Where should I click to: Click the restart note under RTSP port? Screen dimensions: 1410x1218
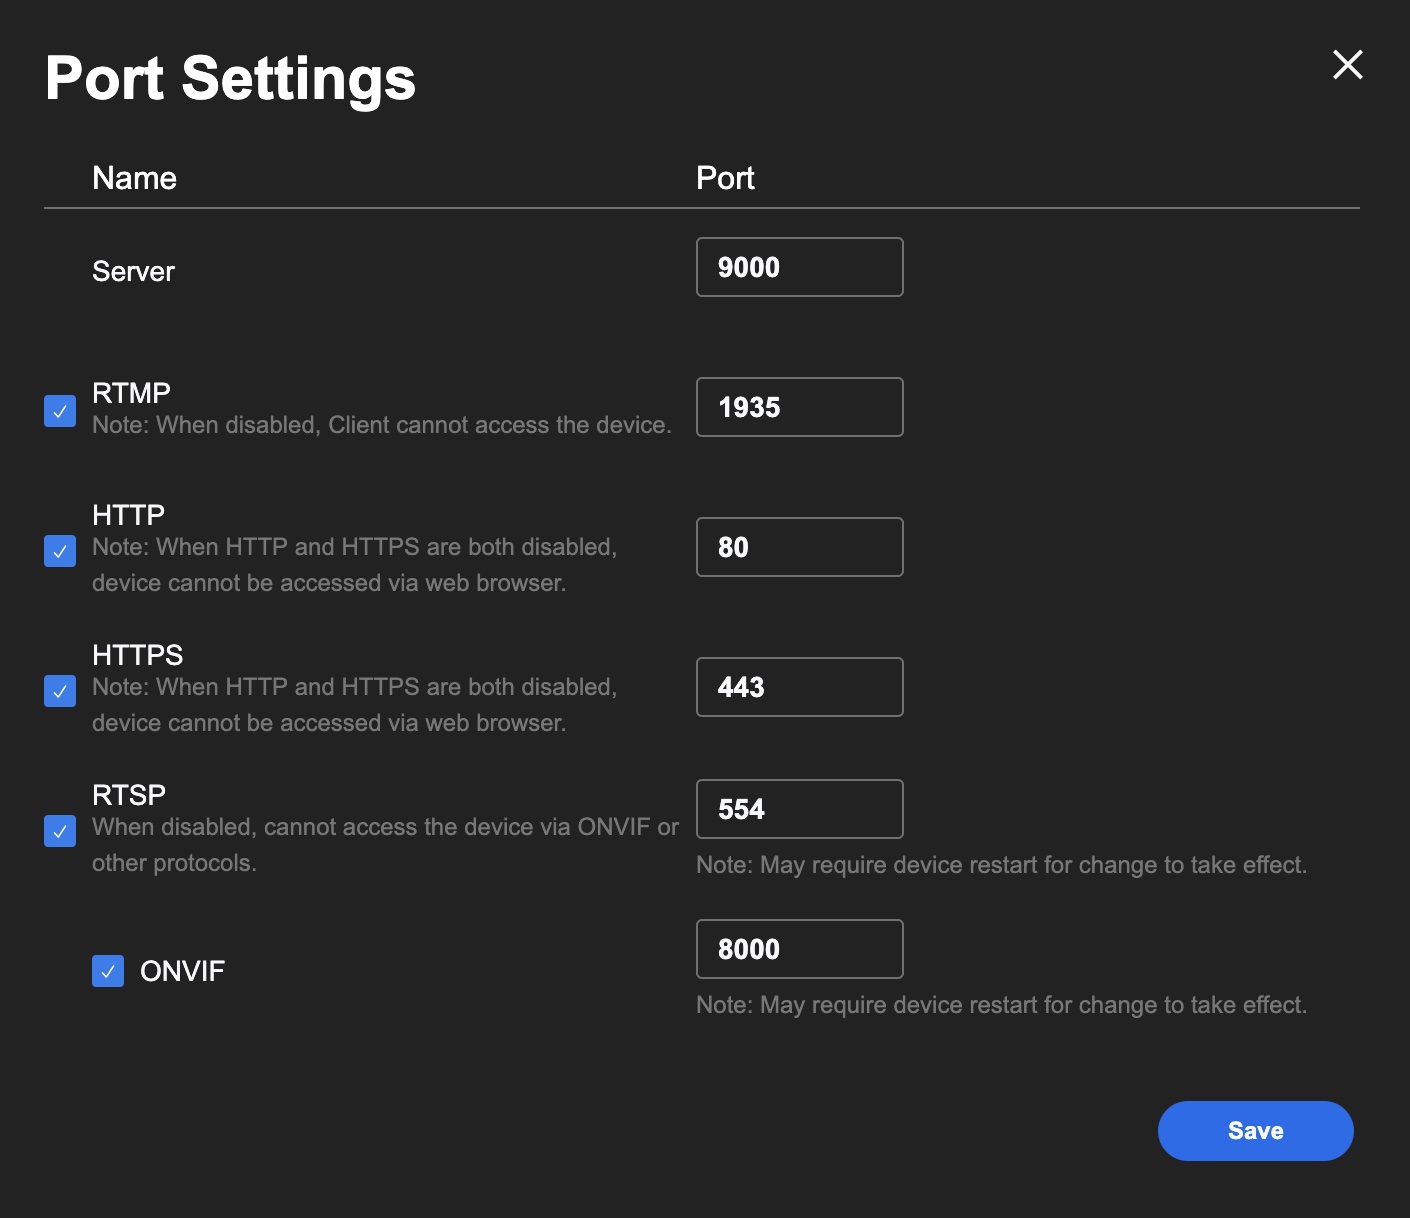point(1002,865)
